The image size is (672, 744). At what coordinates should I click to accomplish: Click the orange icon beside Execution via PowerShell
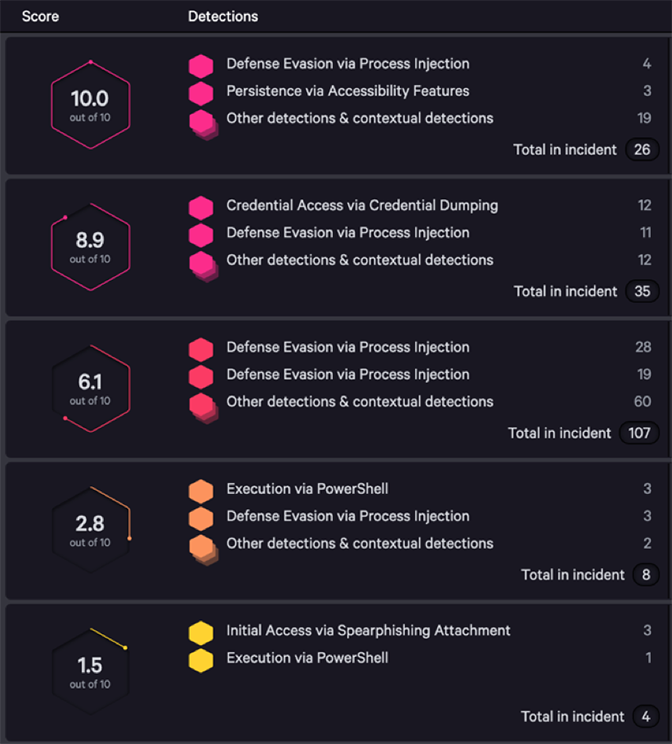(201, 491)
